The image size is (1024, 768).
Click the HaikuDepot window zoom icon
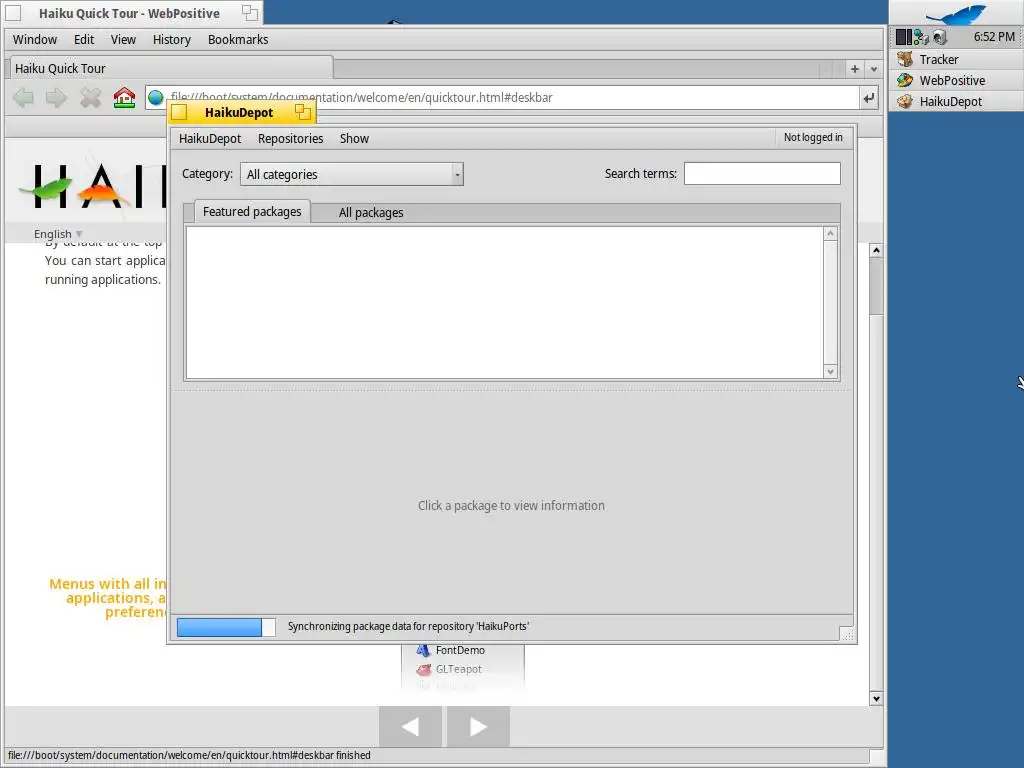[x=302, y=112]
